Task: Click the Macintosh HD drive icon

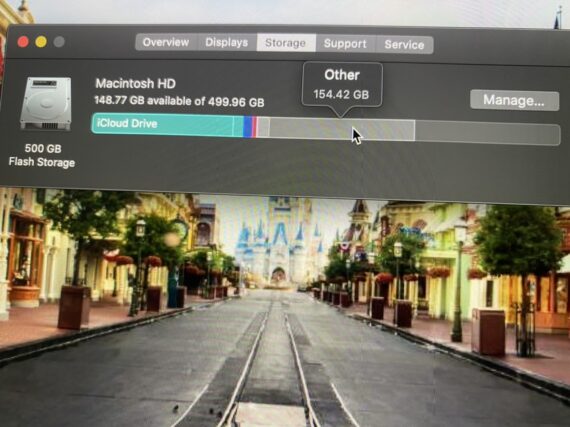Action: (x=46, y=104)
